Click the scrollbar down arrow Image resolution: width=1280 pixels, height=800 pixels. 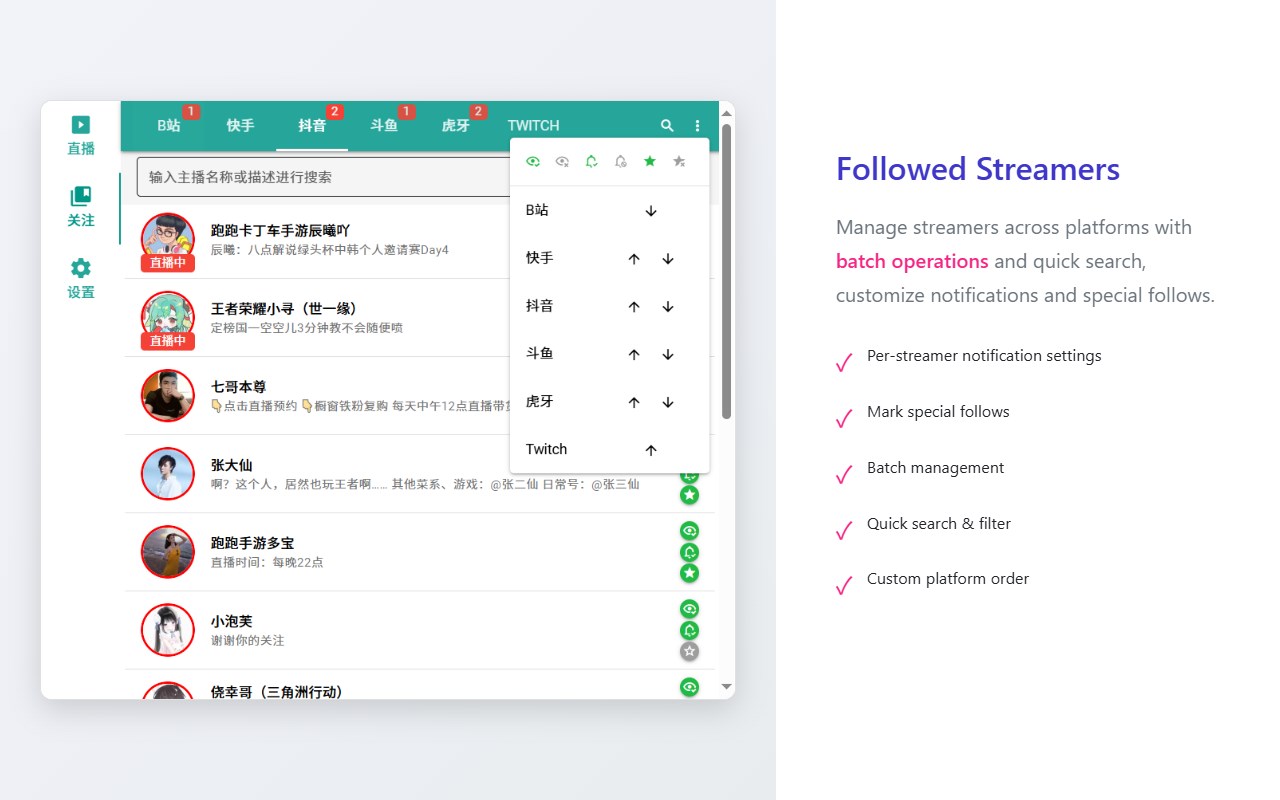(x=727, y=687)
